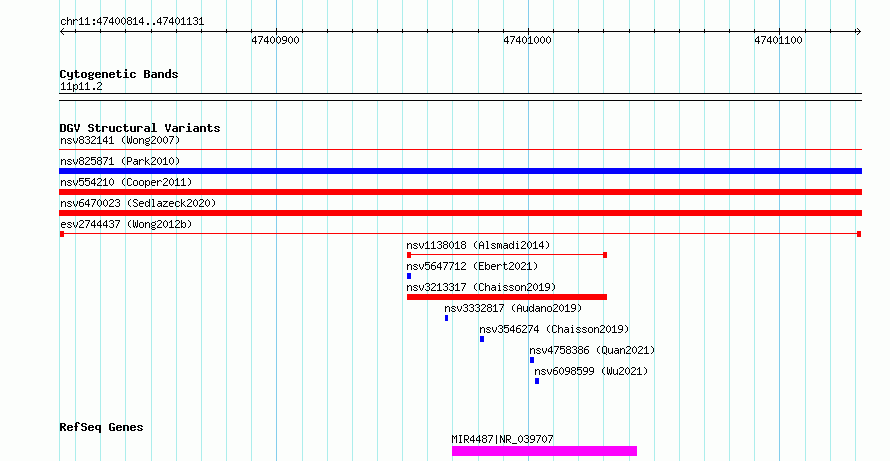Click the nsv832141 (Wong2007) variant label
Image resolution: width=890 pixels, height=461 pixels.
click(120, 140)
